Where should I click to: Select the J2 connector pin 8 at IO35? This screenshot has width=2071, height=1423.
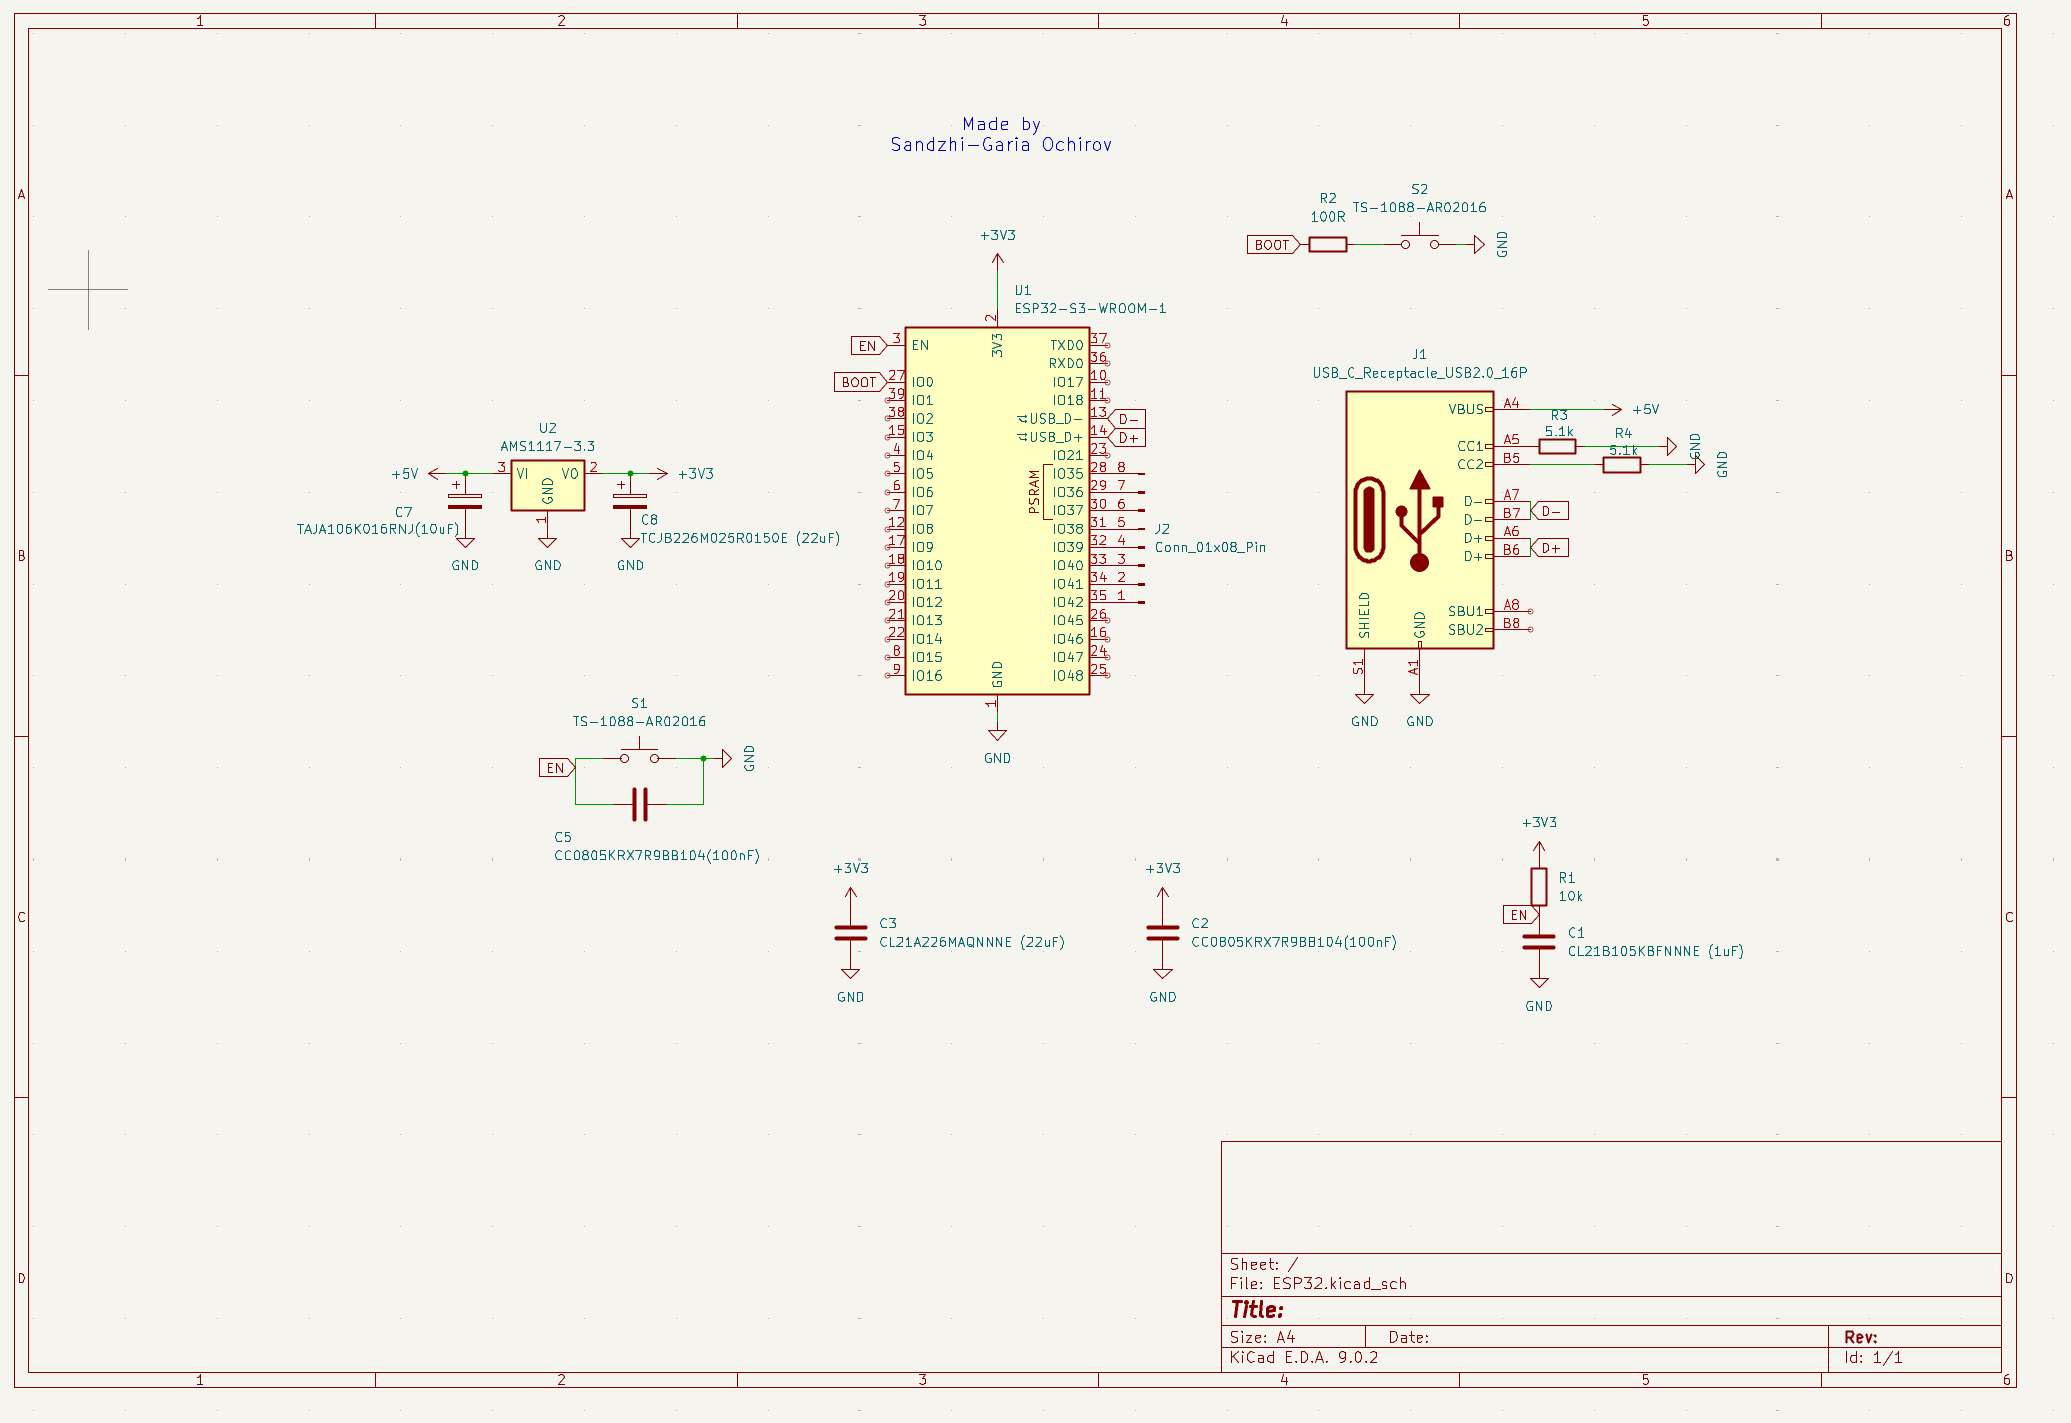pos(1130,472)
